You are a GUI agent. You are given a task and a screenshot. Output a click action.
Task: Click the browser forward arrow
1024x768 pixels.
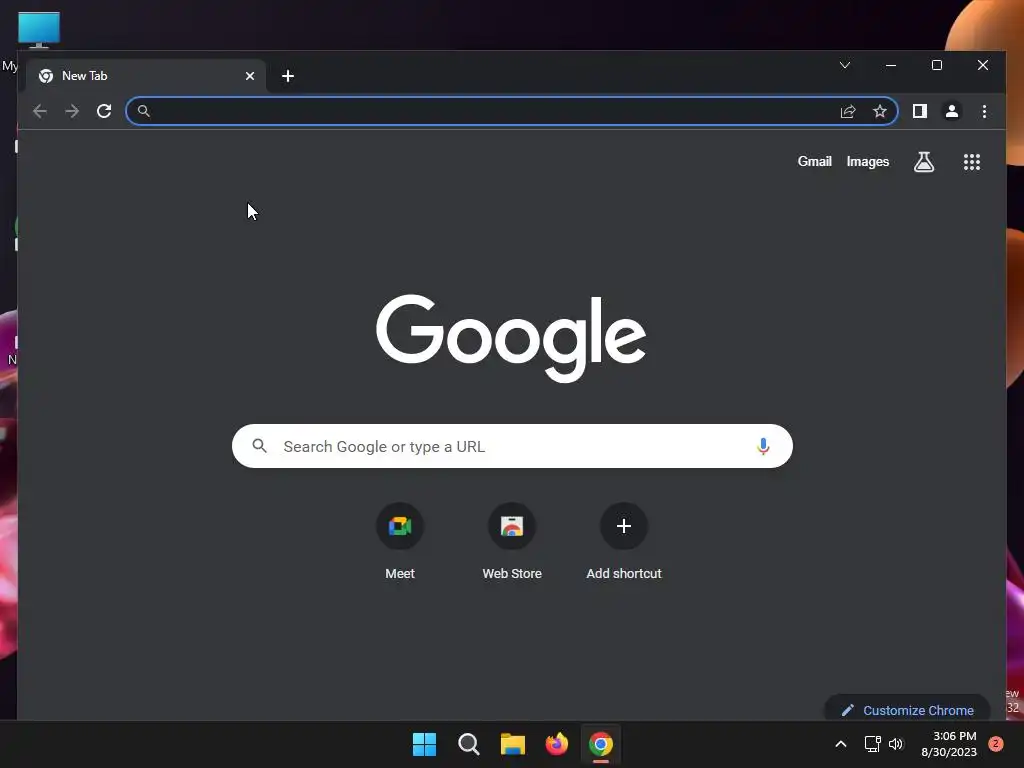click(x=72, y=111)
